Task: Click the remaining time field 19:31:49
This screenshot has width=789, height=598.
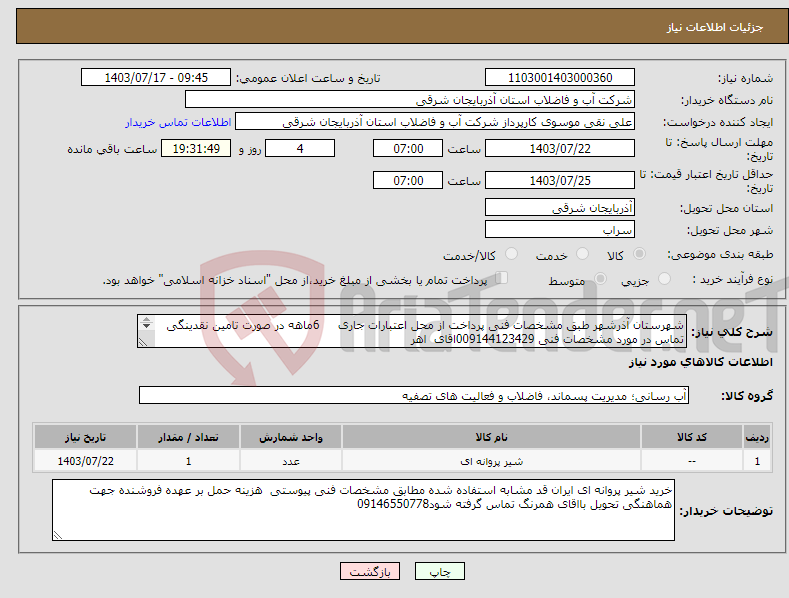Action: click(x=196, y=148)
